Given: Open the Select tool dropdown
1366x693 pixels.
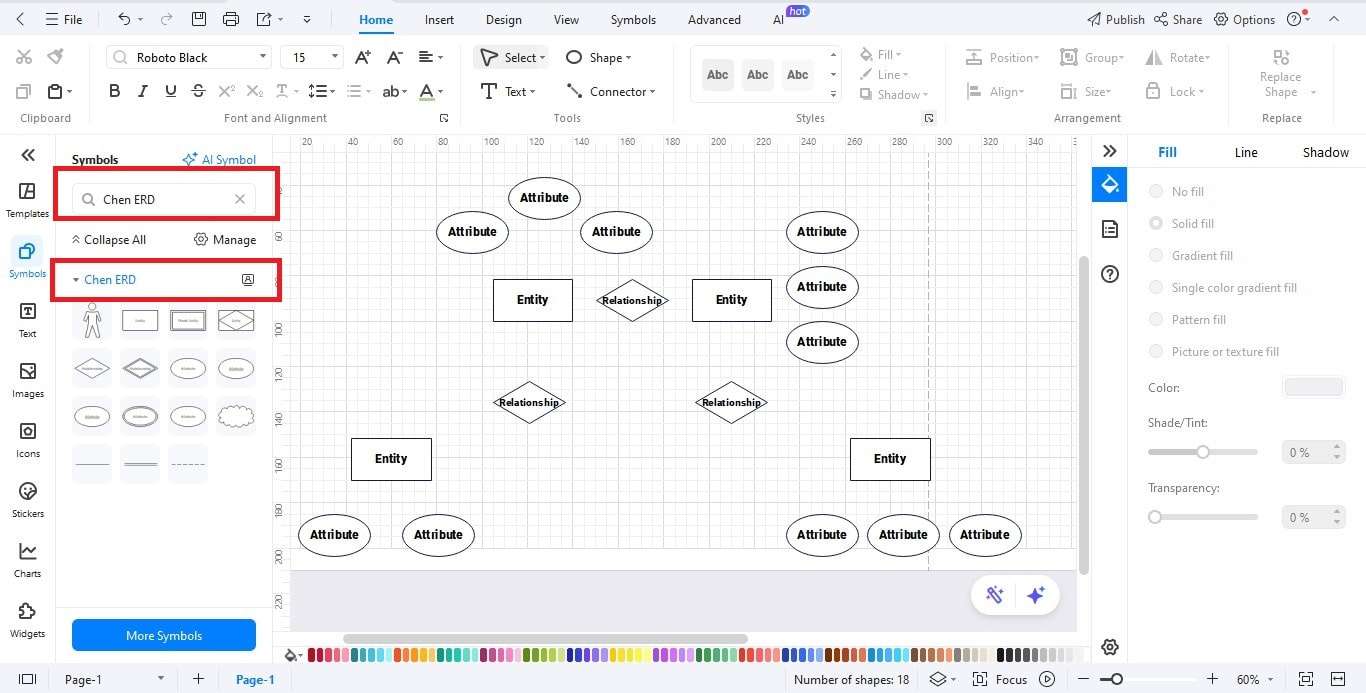Looking at the screenshot, I should pyautogui.click(x=543, y=58).
